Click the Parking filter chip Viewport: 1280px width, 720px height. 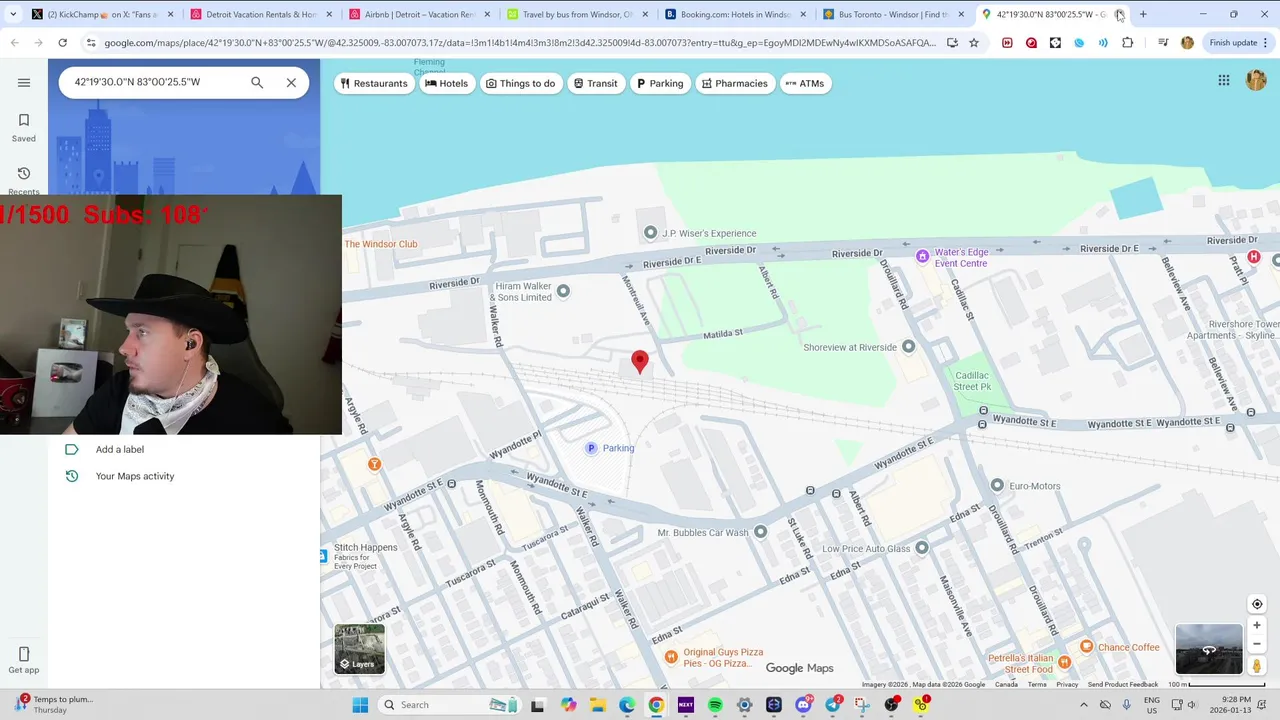(660, 83)
